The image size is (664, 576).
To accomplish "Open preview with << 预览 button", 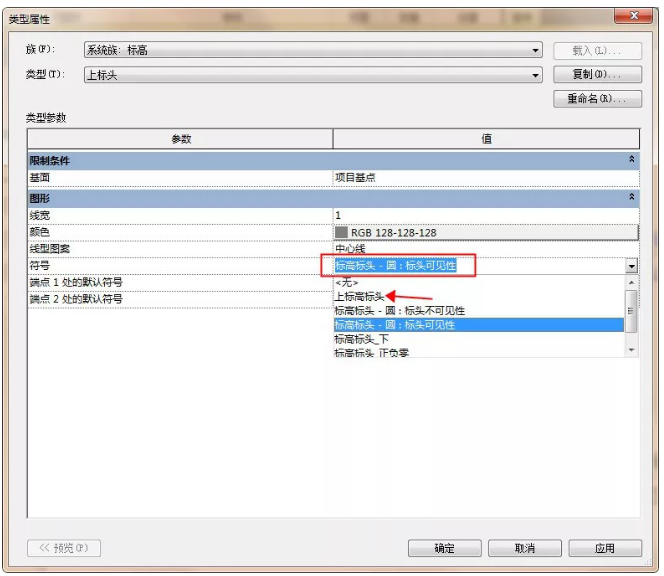I will [64, 548].
